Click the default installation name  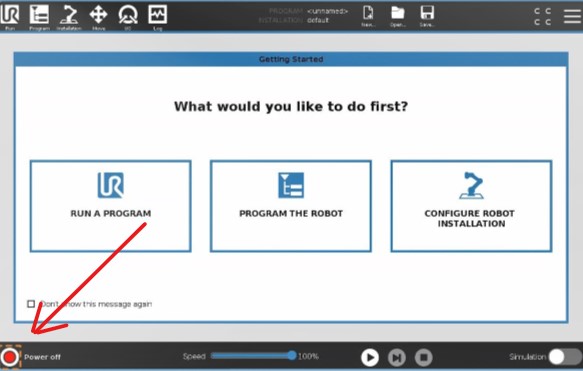[x=318, y=20]
